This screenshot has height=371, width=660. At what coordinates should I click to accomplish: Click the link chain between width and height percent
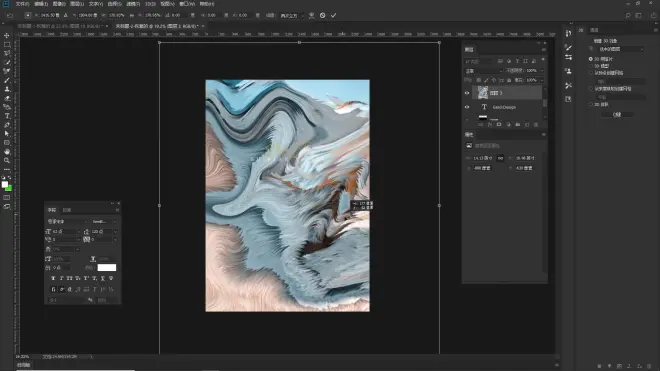tap(132, 15)
